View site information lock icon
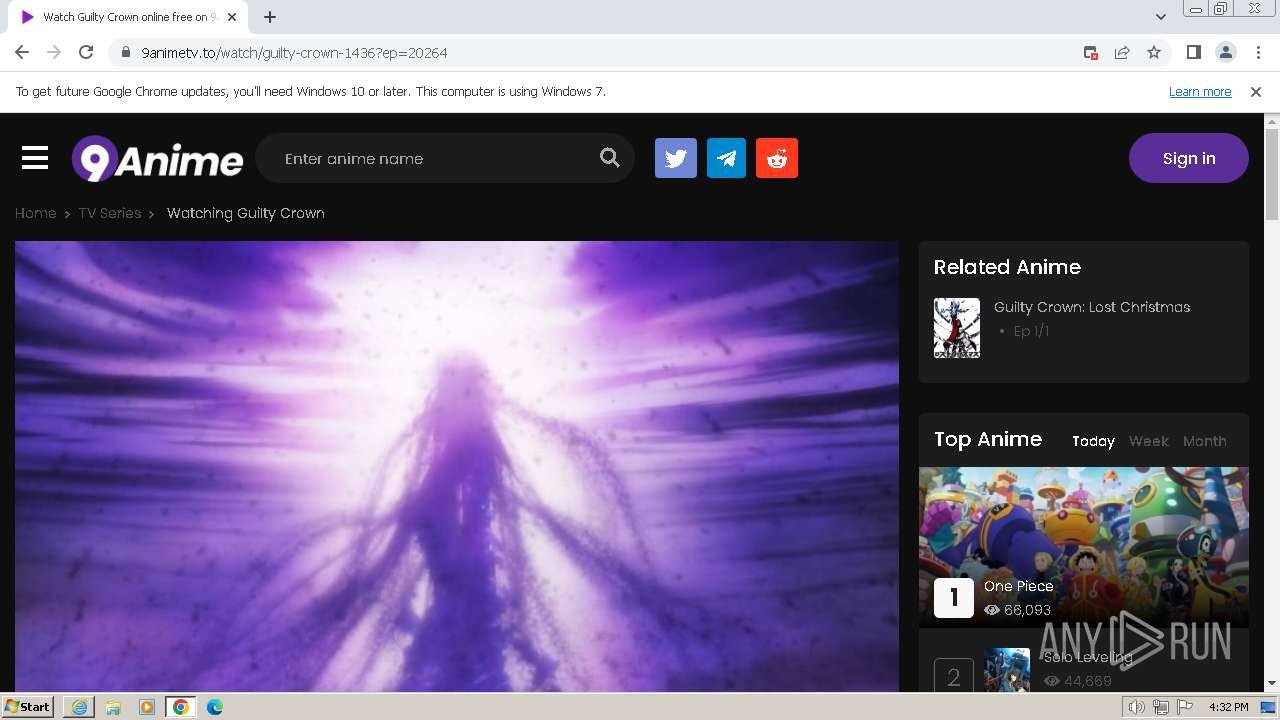Screen dimensions: 1280x720 (x=126, y=53)
